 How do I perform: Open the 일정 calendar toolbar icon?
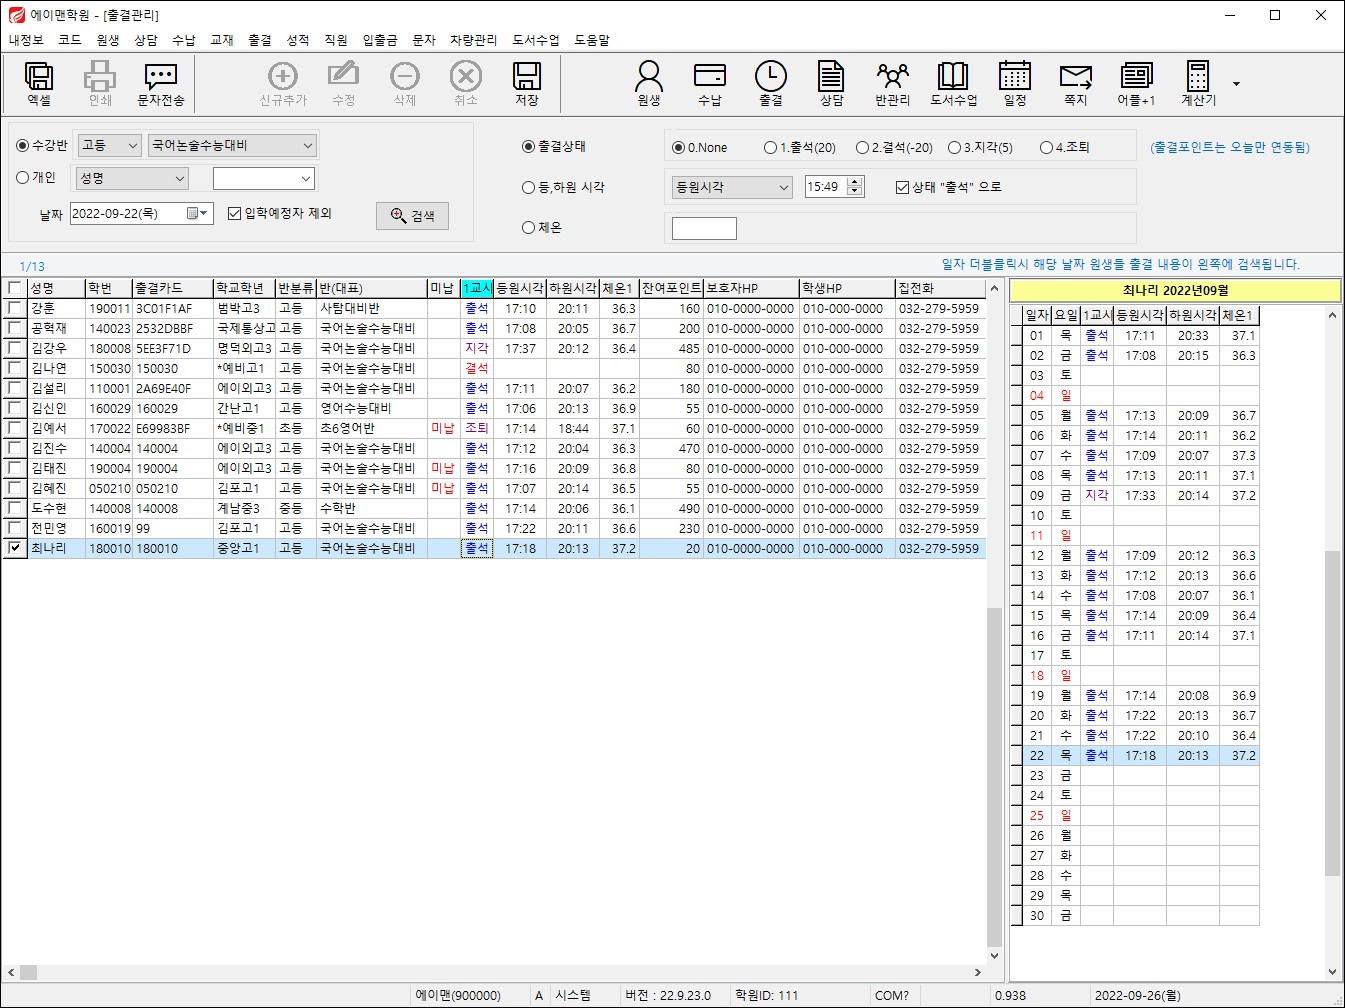[1015, 83]
